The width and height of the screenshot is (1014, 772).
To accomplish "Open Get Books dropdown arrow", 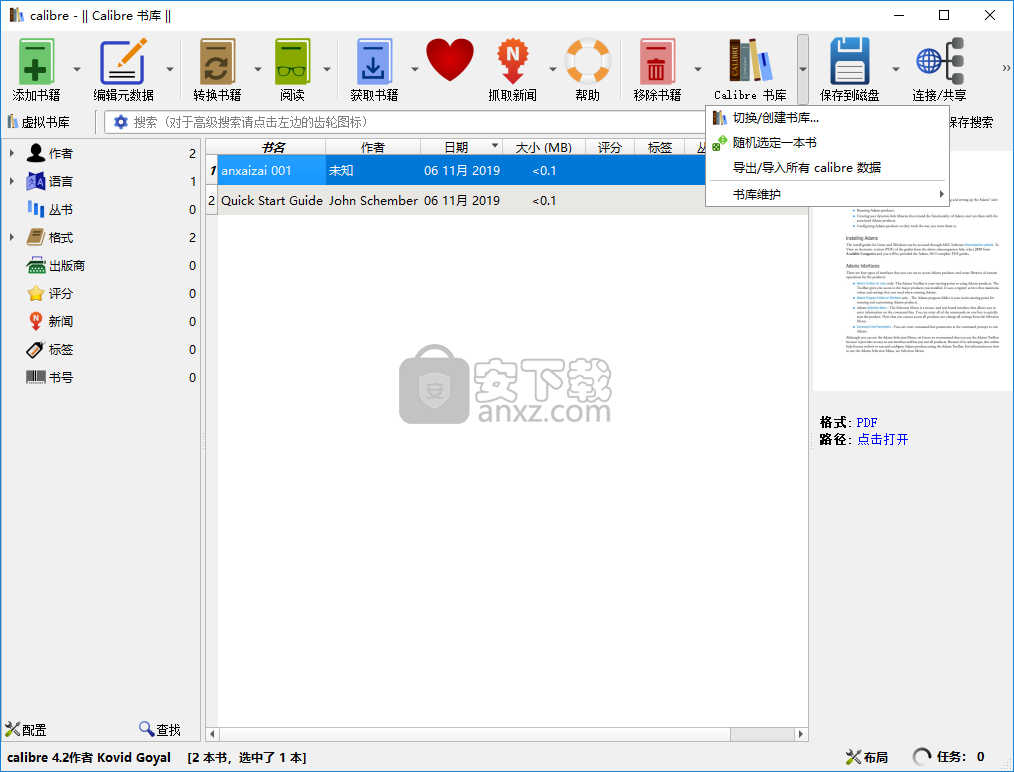I will pos(415,69).
